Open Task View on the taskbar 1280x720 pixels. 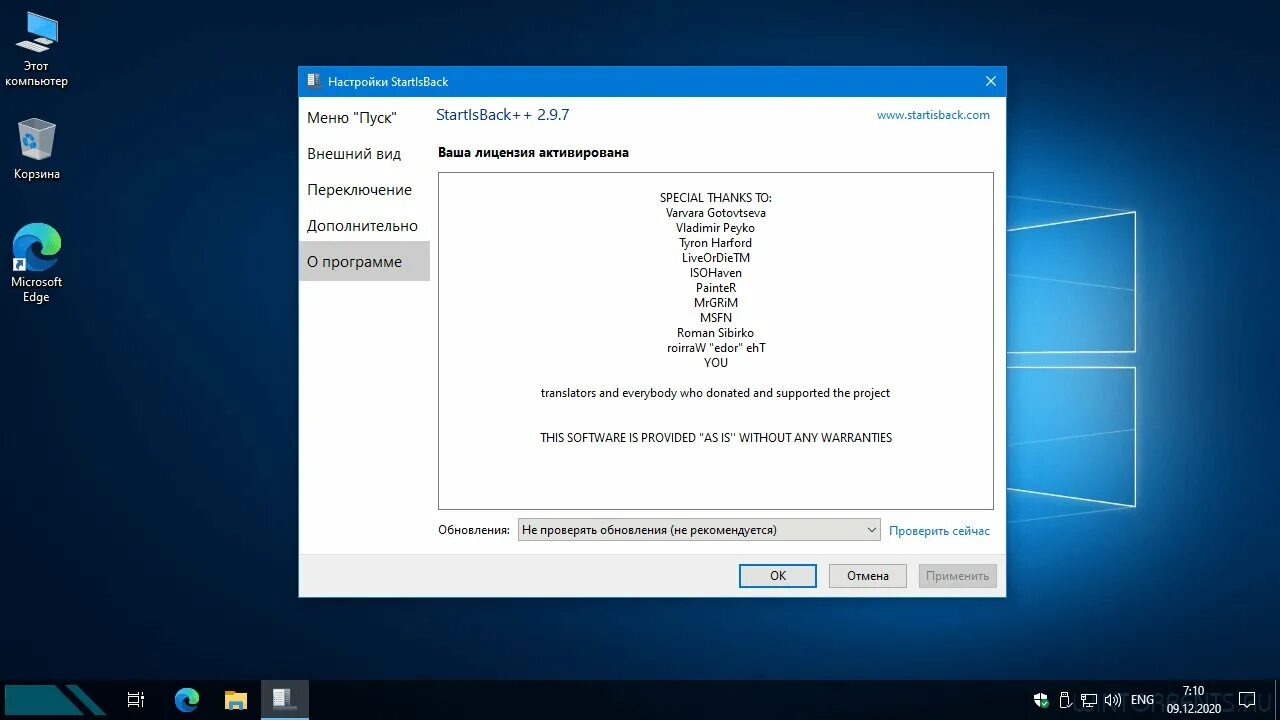click(x=136, y=700)
